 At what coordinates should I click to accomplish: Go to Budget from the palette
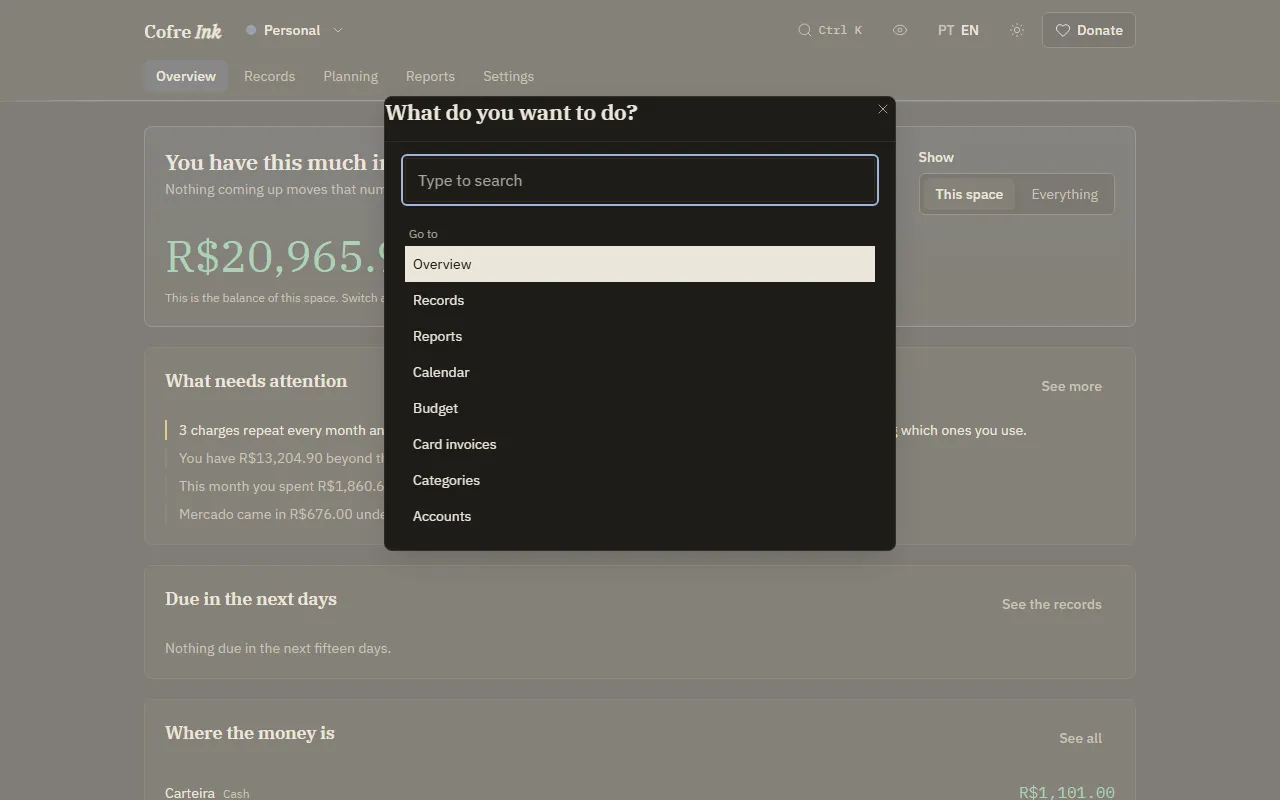pos(640,408)
